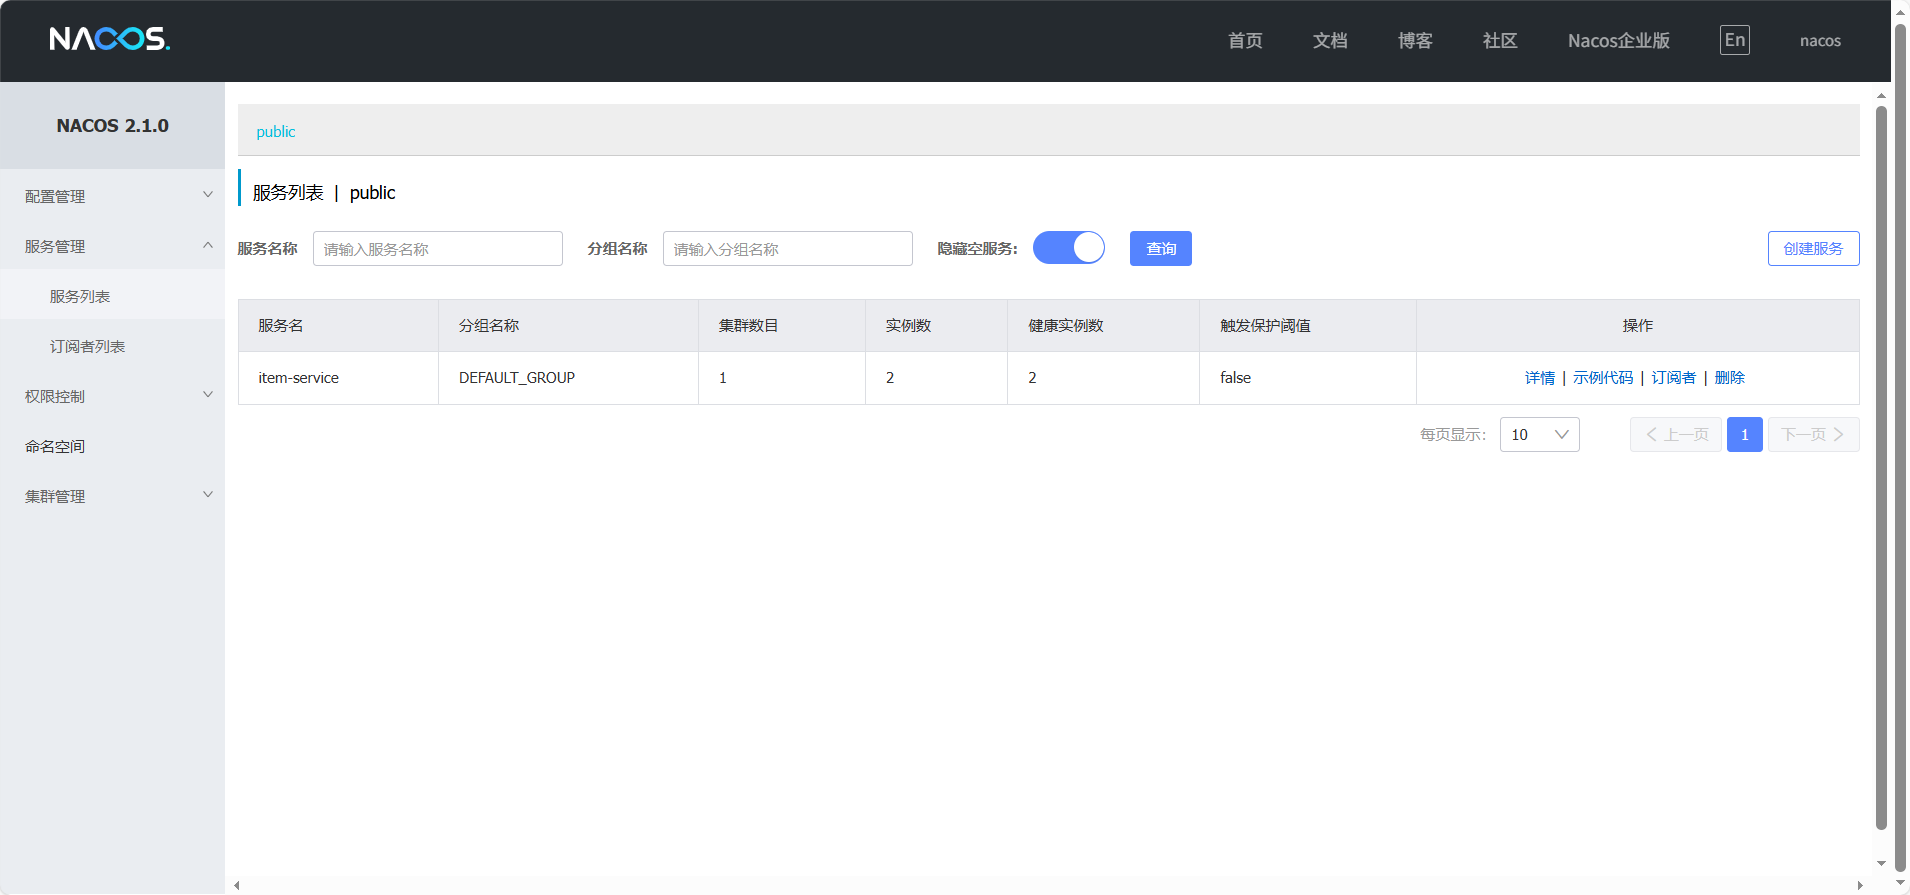Click the NACOS logo
Viewport: 1910px width, 895px height.
[110, 39]
